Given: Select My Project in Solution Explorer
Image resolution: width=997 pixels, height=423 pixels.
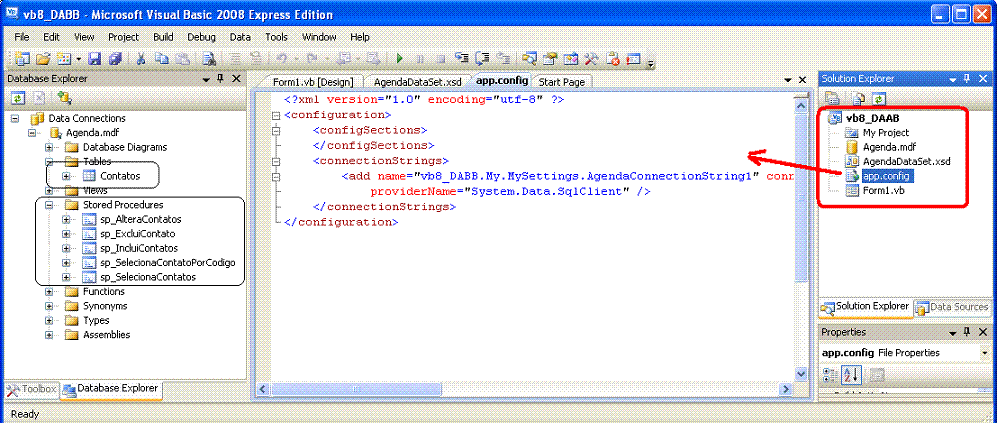Looking at the screenshot, I should coord(886,133).
